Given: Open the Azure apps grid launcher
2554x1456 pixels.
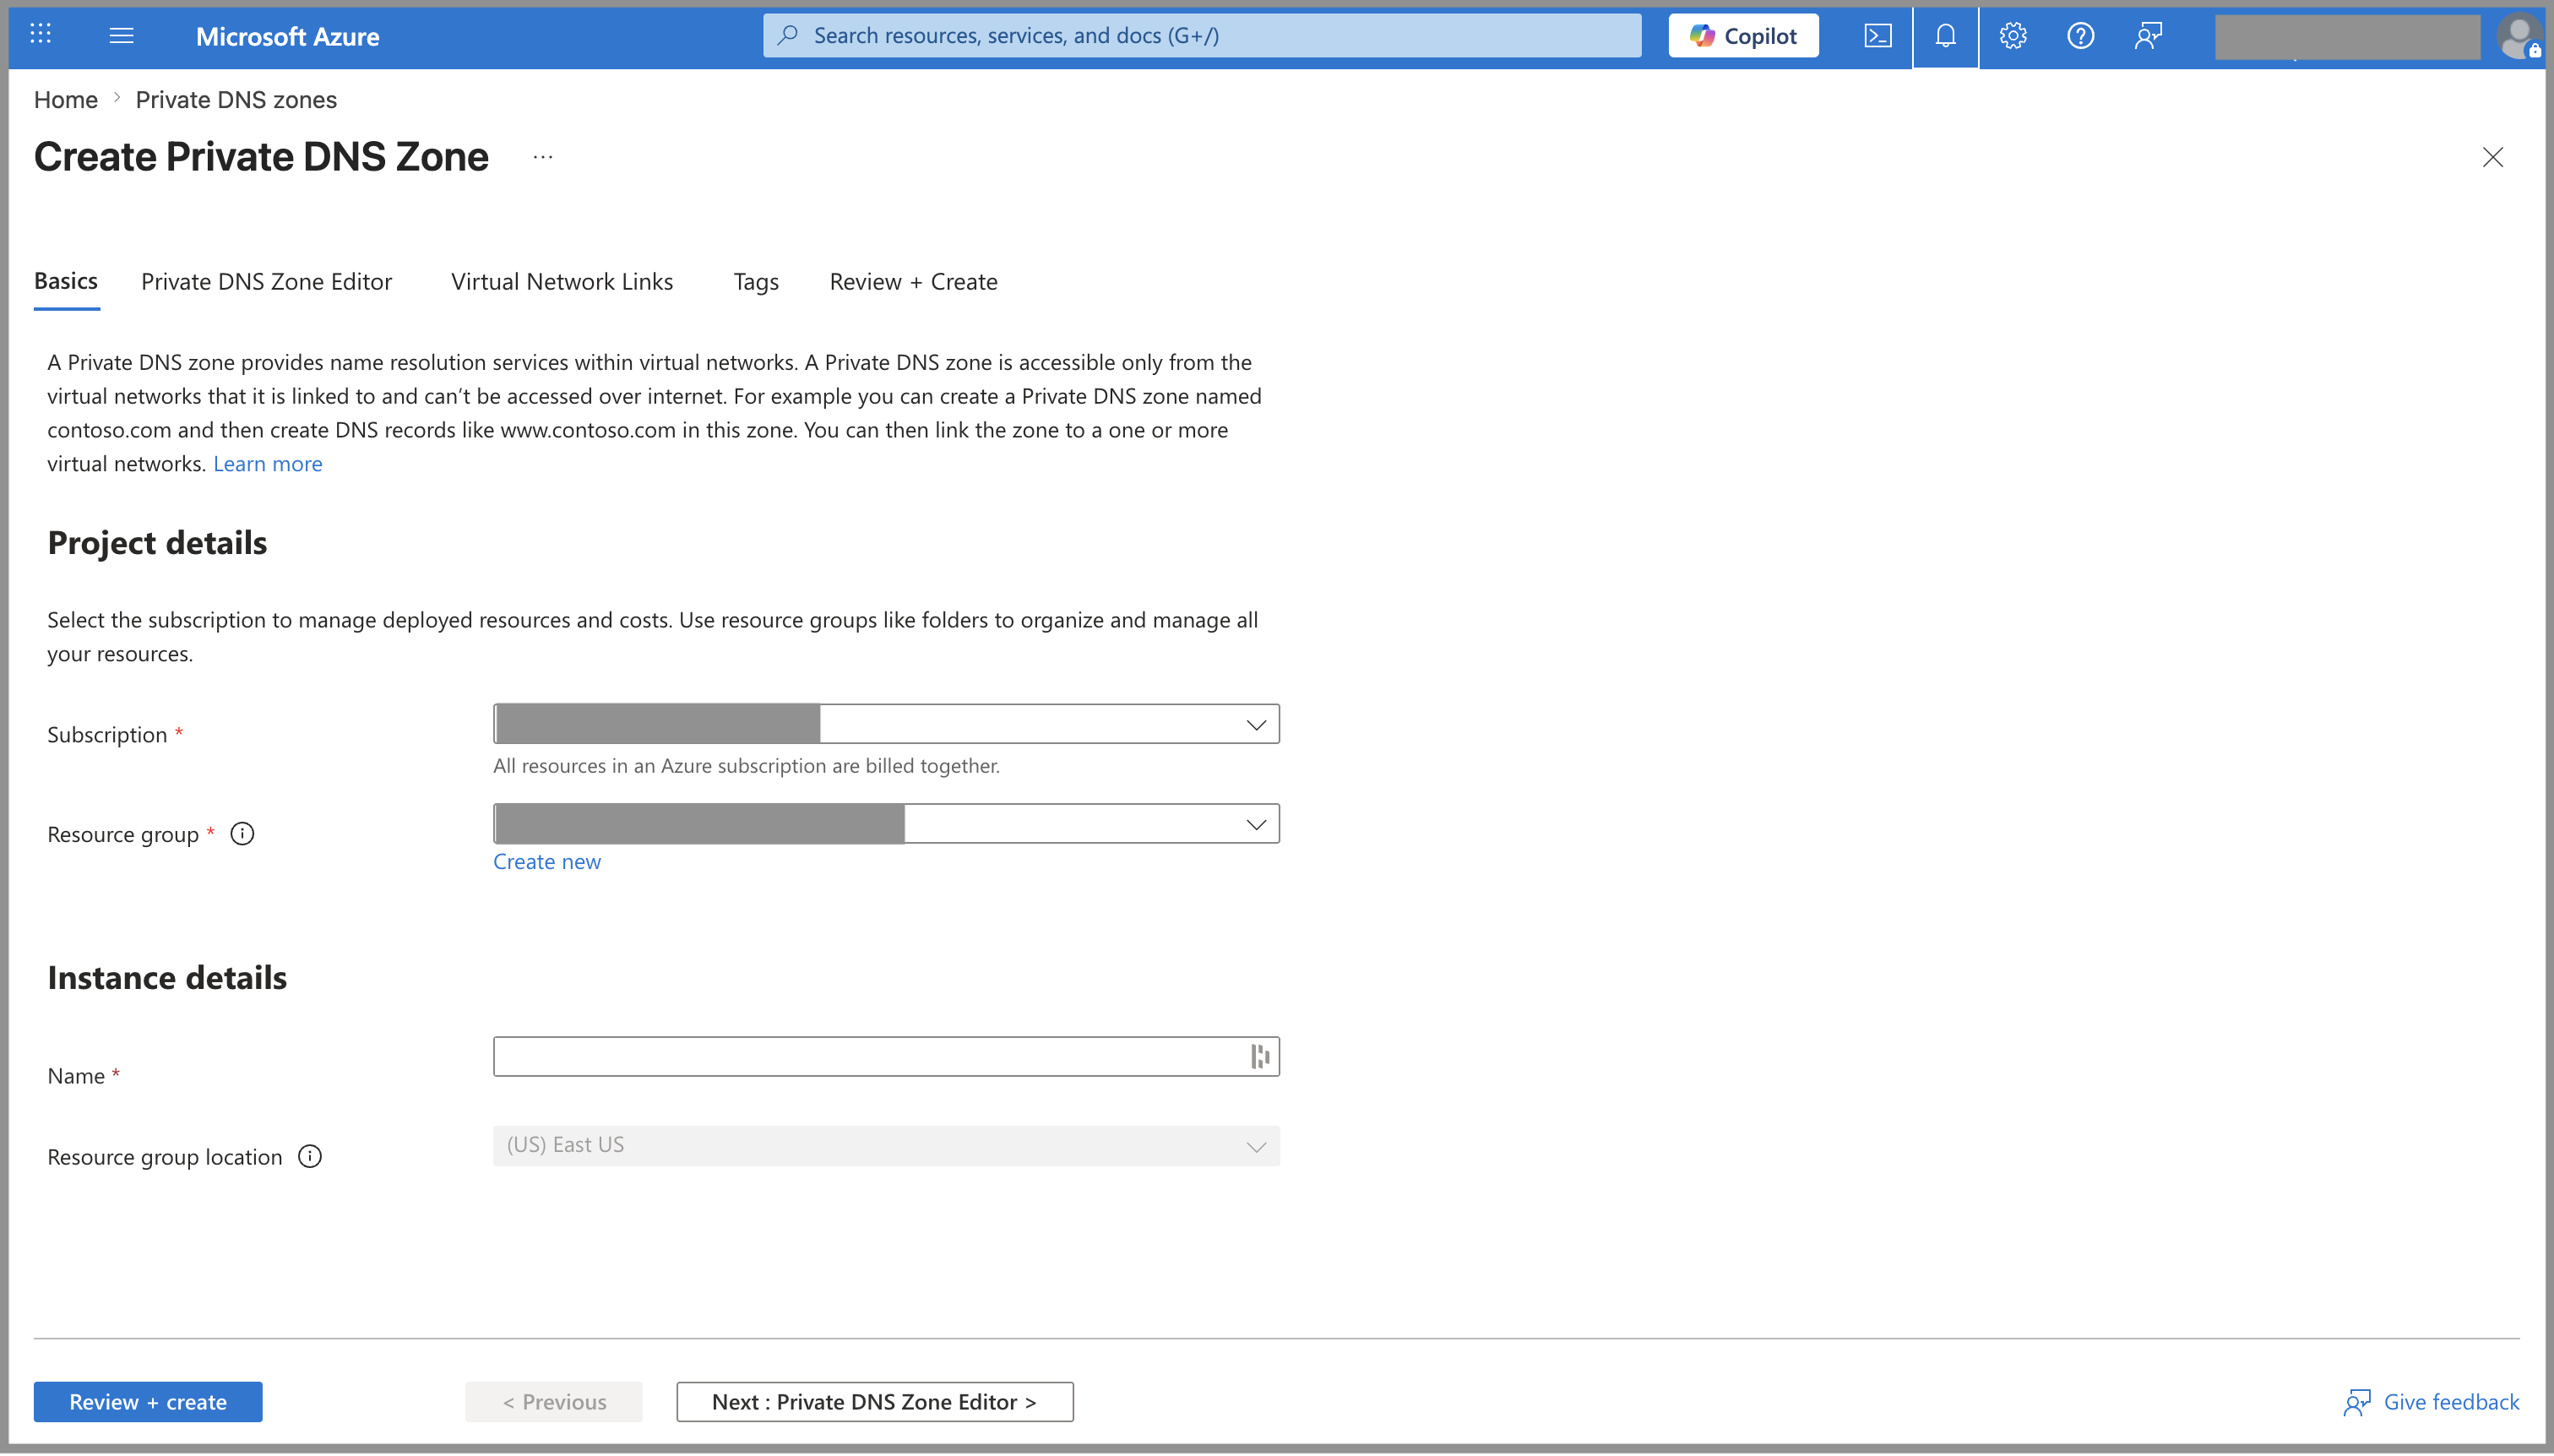Looking at the screenshot, I should [40, 35].
